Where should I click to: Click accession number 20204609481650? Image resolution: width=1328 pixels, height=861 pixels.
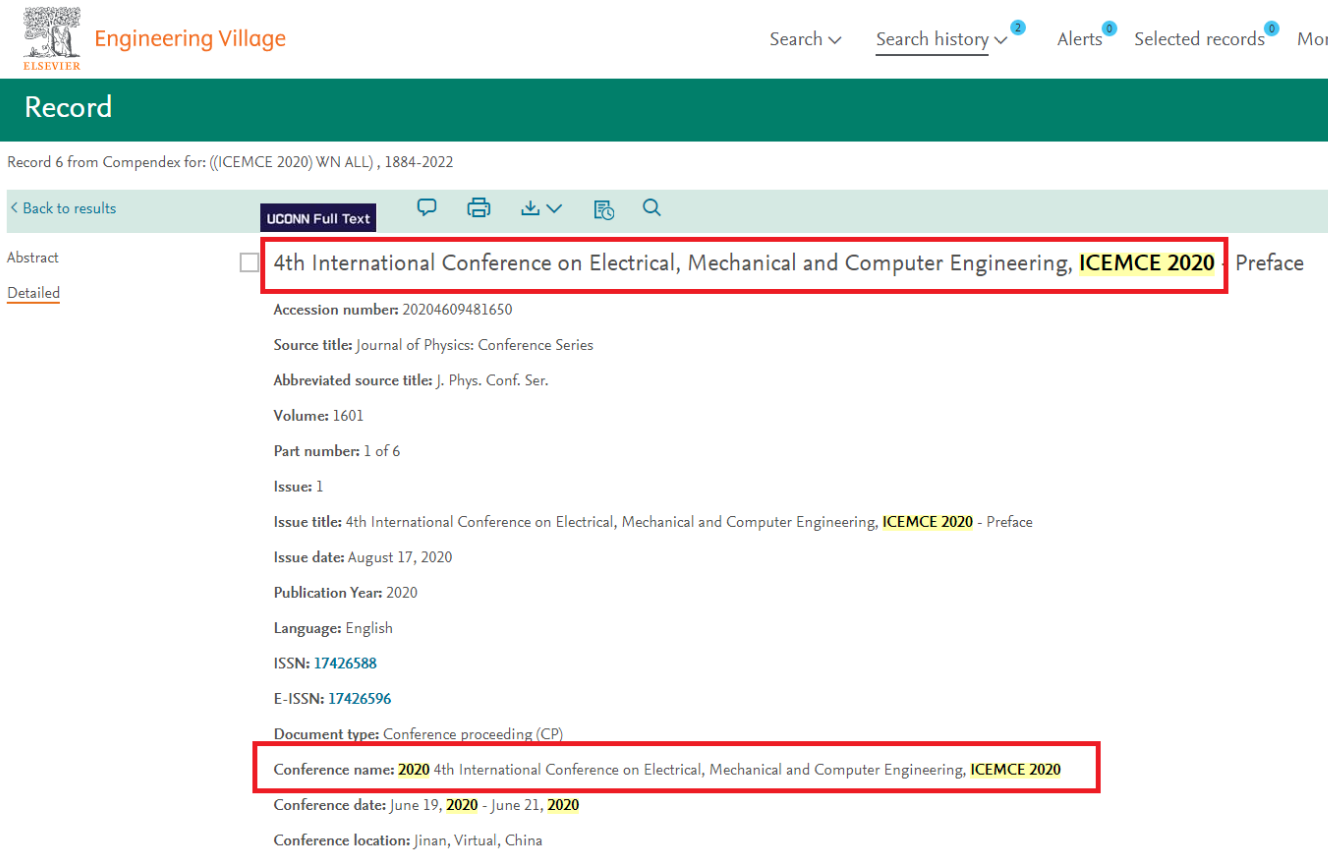pyautogui.click(x=457, y=310)
